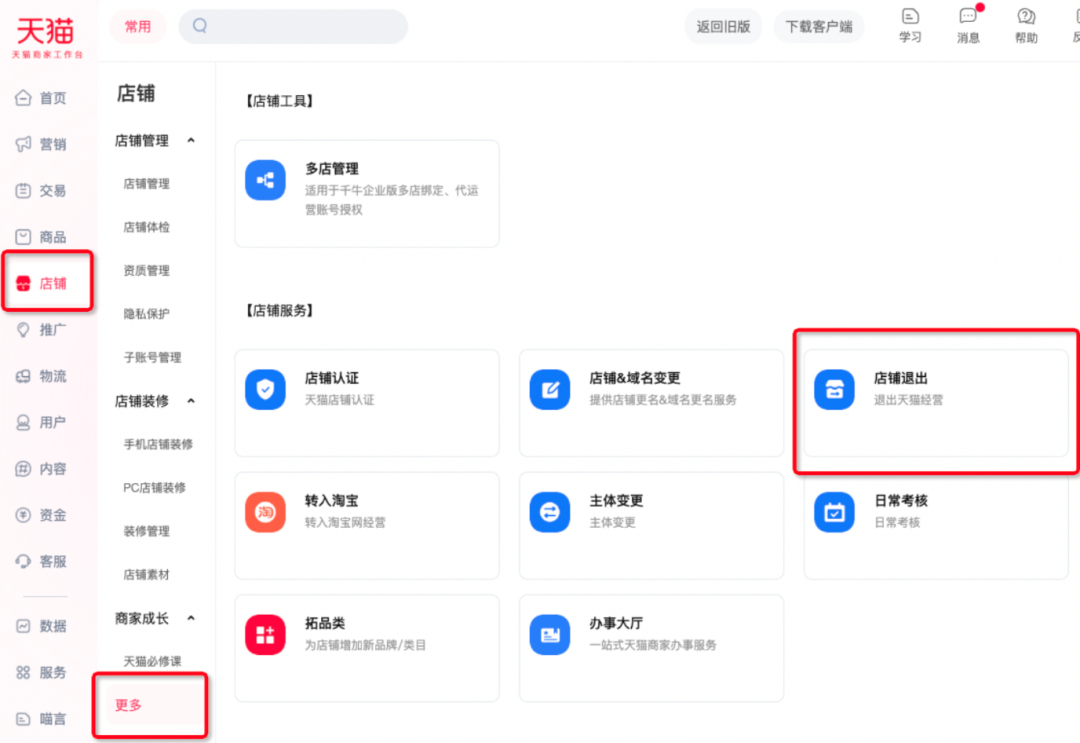This screenshot has height=743, width=1080.
Task: Click the 为店铺增加新品牌/类目 description text
Action: pyautogui.click(x=365, y=645)
